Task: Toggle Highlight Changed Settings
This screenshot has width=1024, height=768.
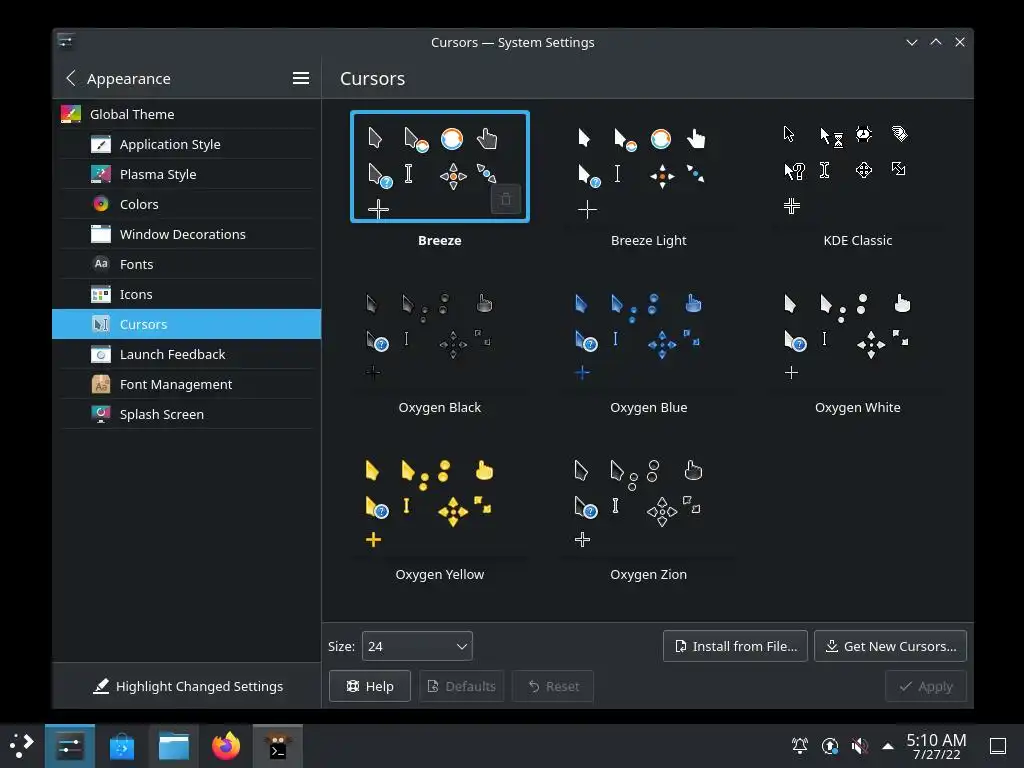Action: (187, 686)
